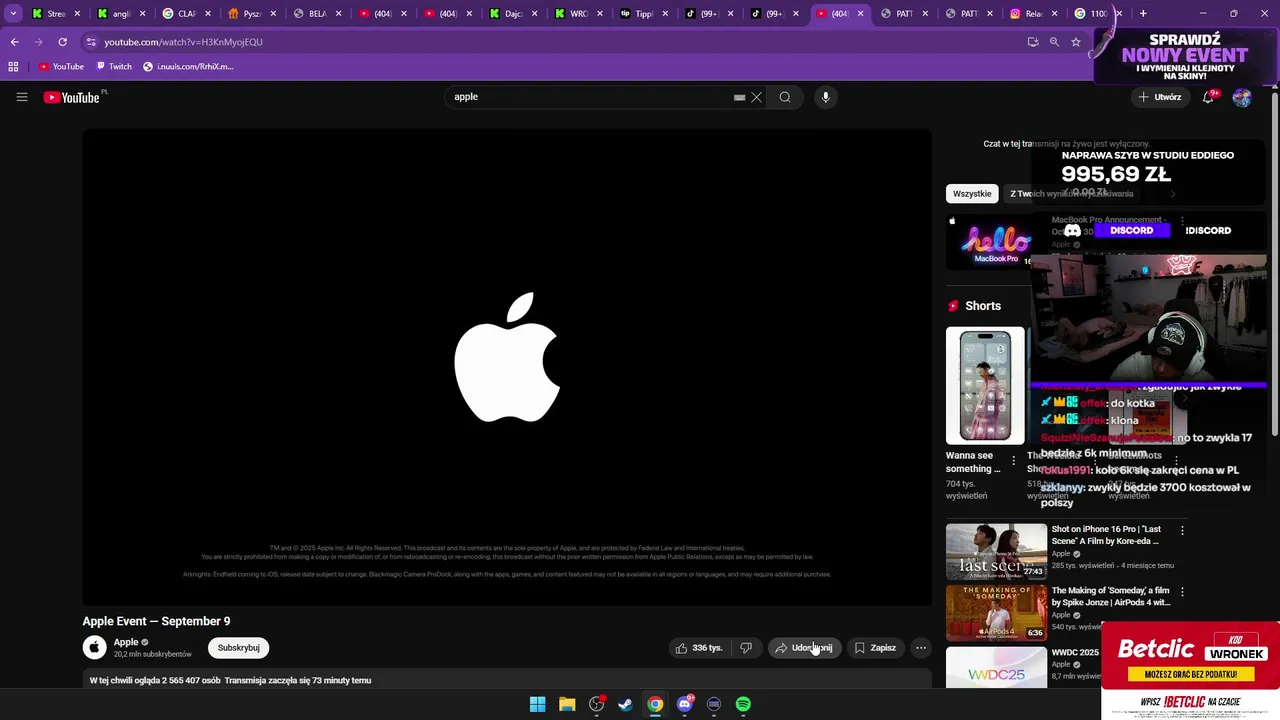Open options for 'Wanna see something' short

coord(1013,461)
